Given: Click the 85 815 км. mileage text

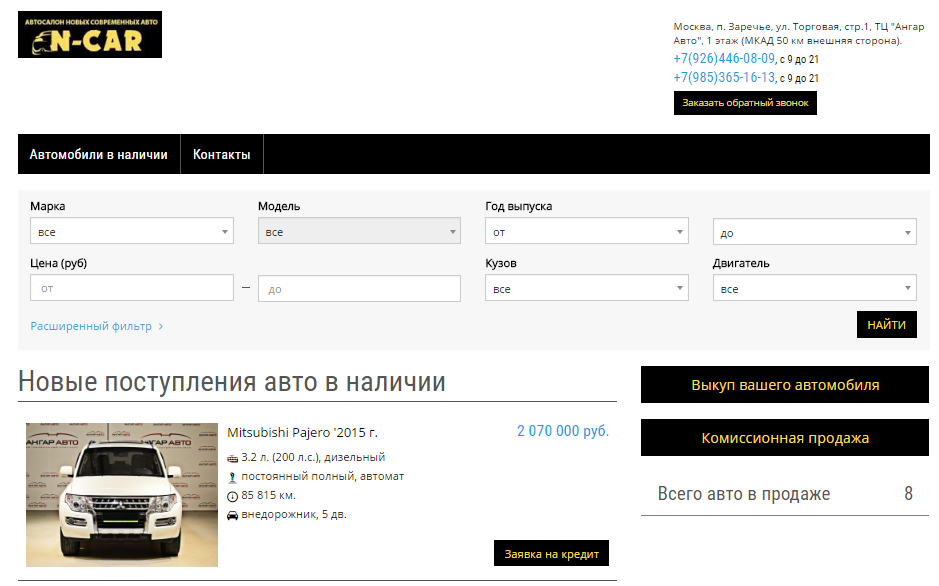Looking at the screenshot, I should click(x=268, y=496).
